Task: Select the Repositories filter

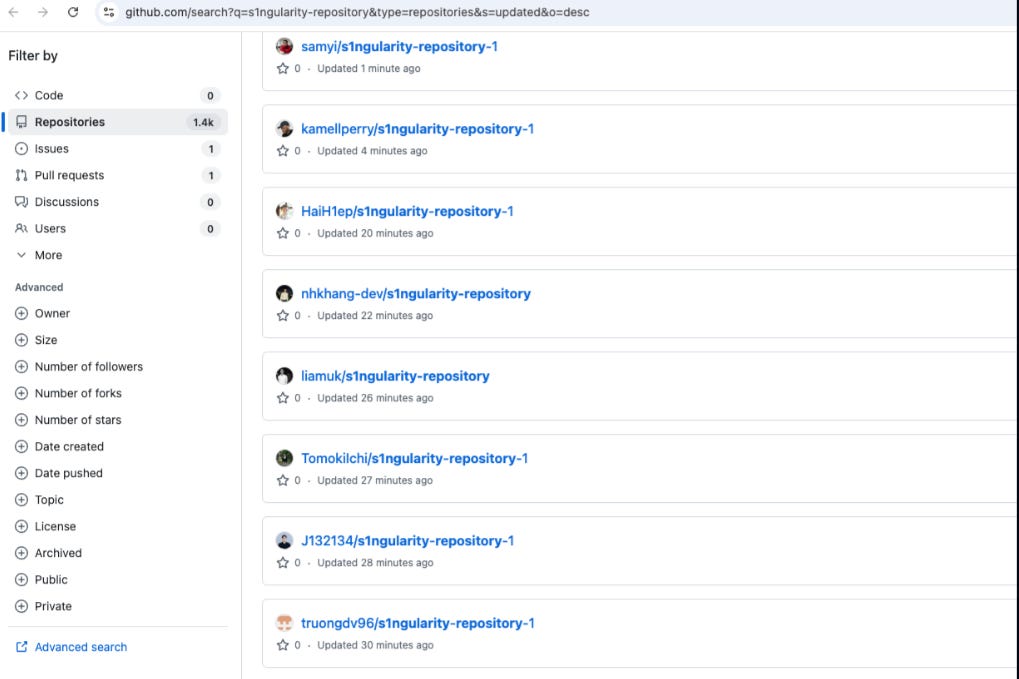Action: pyautogui.click(x=118, y=122)
